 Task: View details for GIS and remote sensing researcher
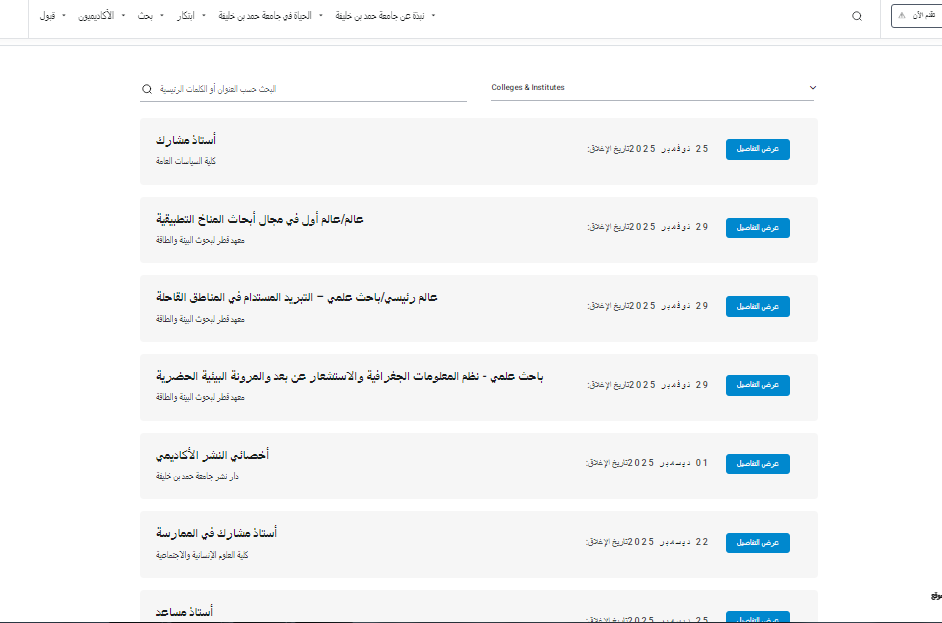(757, 385)
